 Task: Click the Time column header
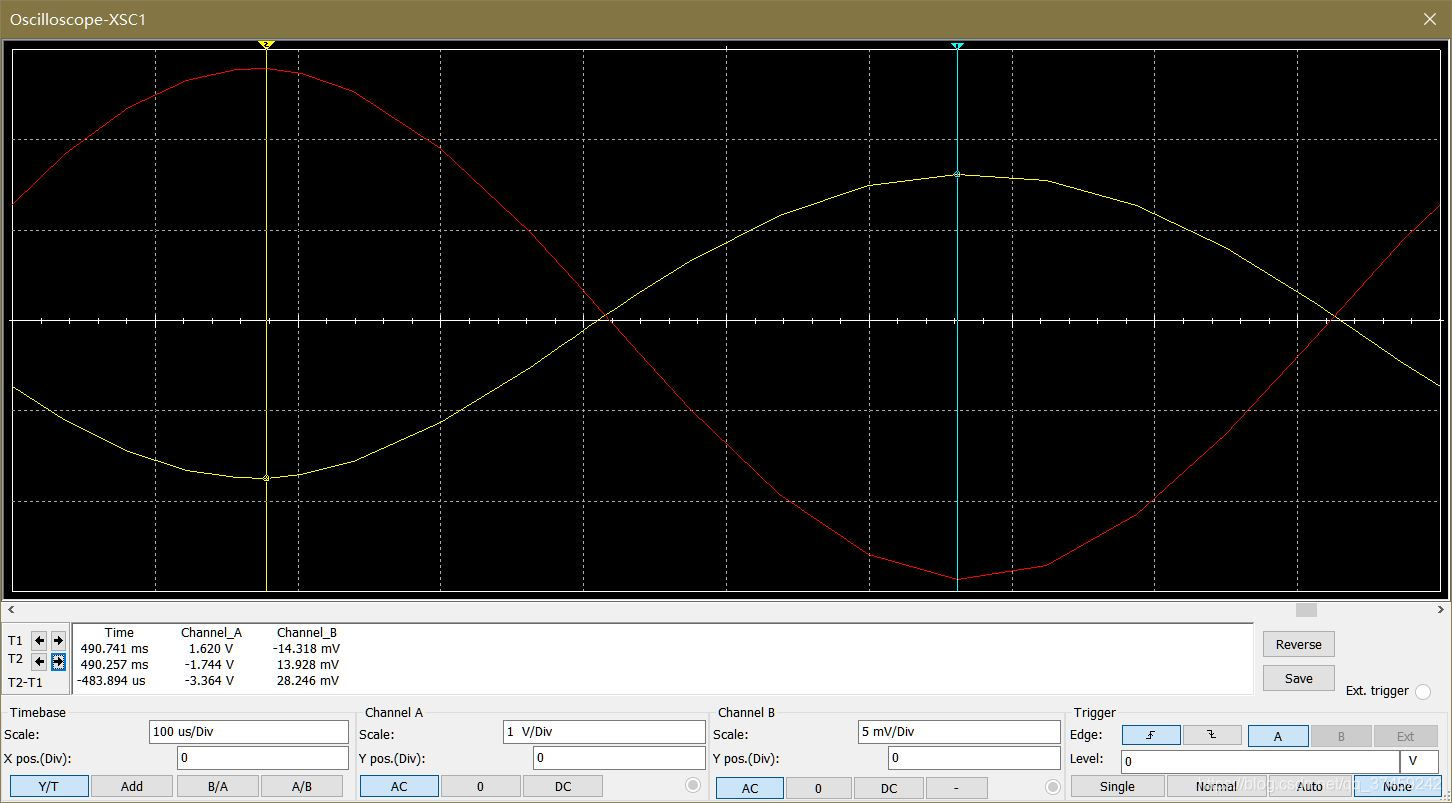coord(119,632)
